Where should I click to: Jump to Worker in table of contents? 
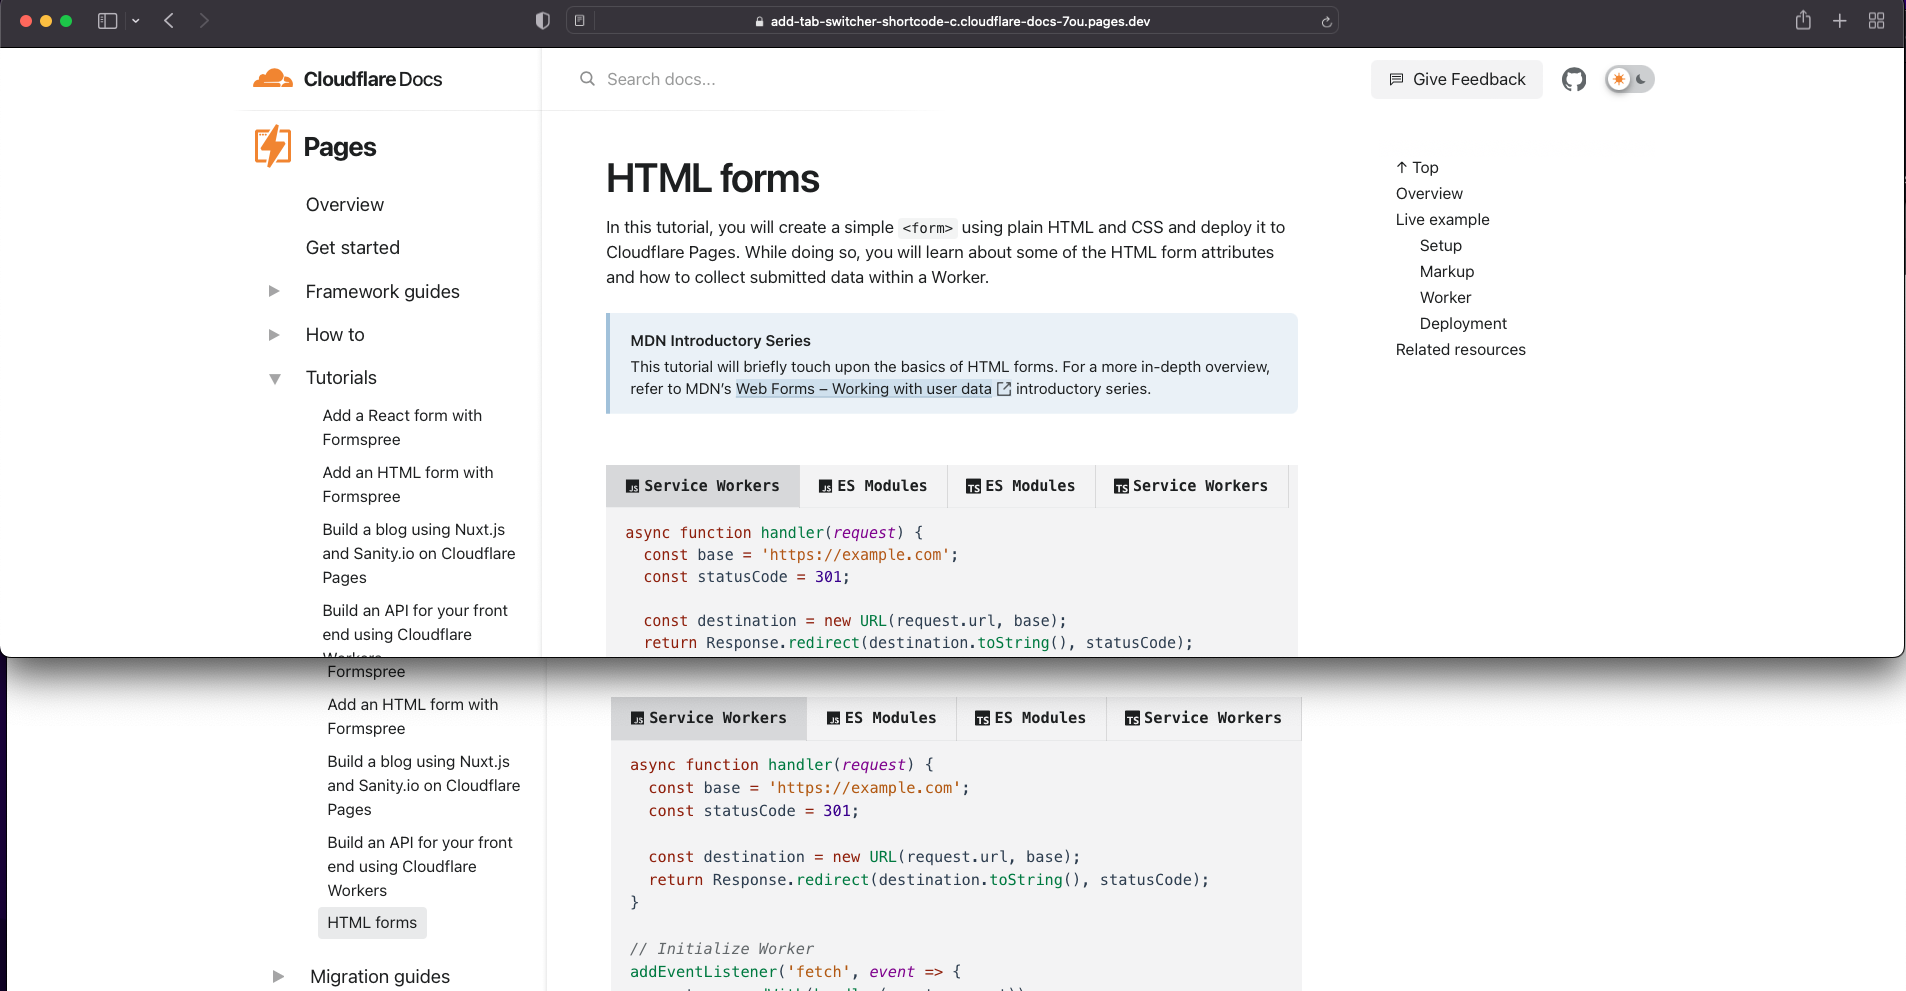(1445, 298)
